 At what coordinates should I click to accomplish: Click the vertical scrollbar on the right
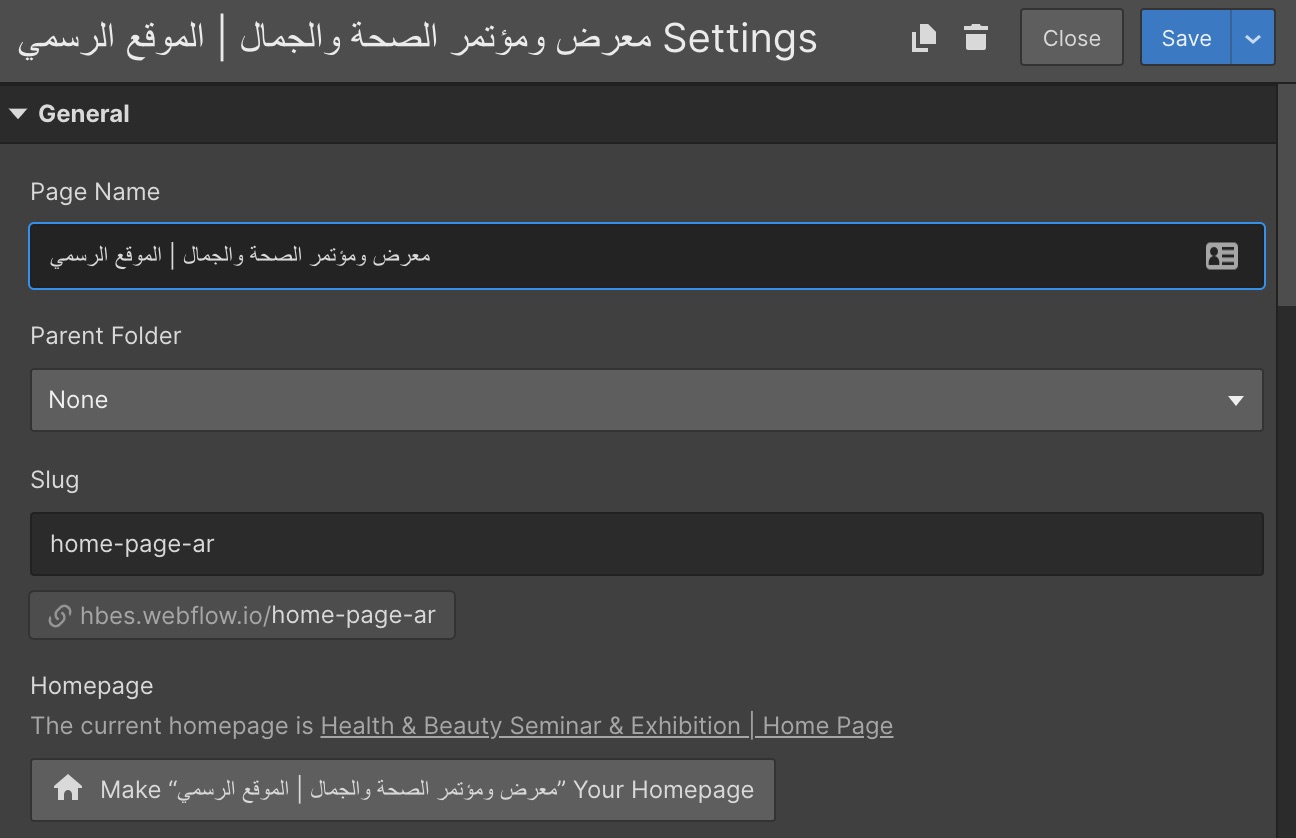tap(1286, 200)
